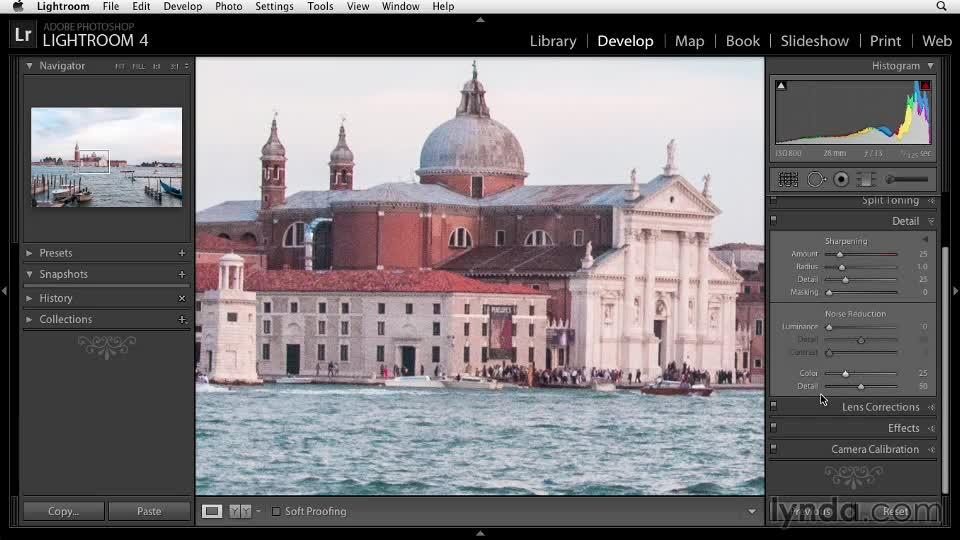Viewport: 960px width, 540px height.
Task: Switch to the Map module
Action: pyautogui.click(x=689, y=41)
